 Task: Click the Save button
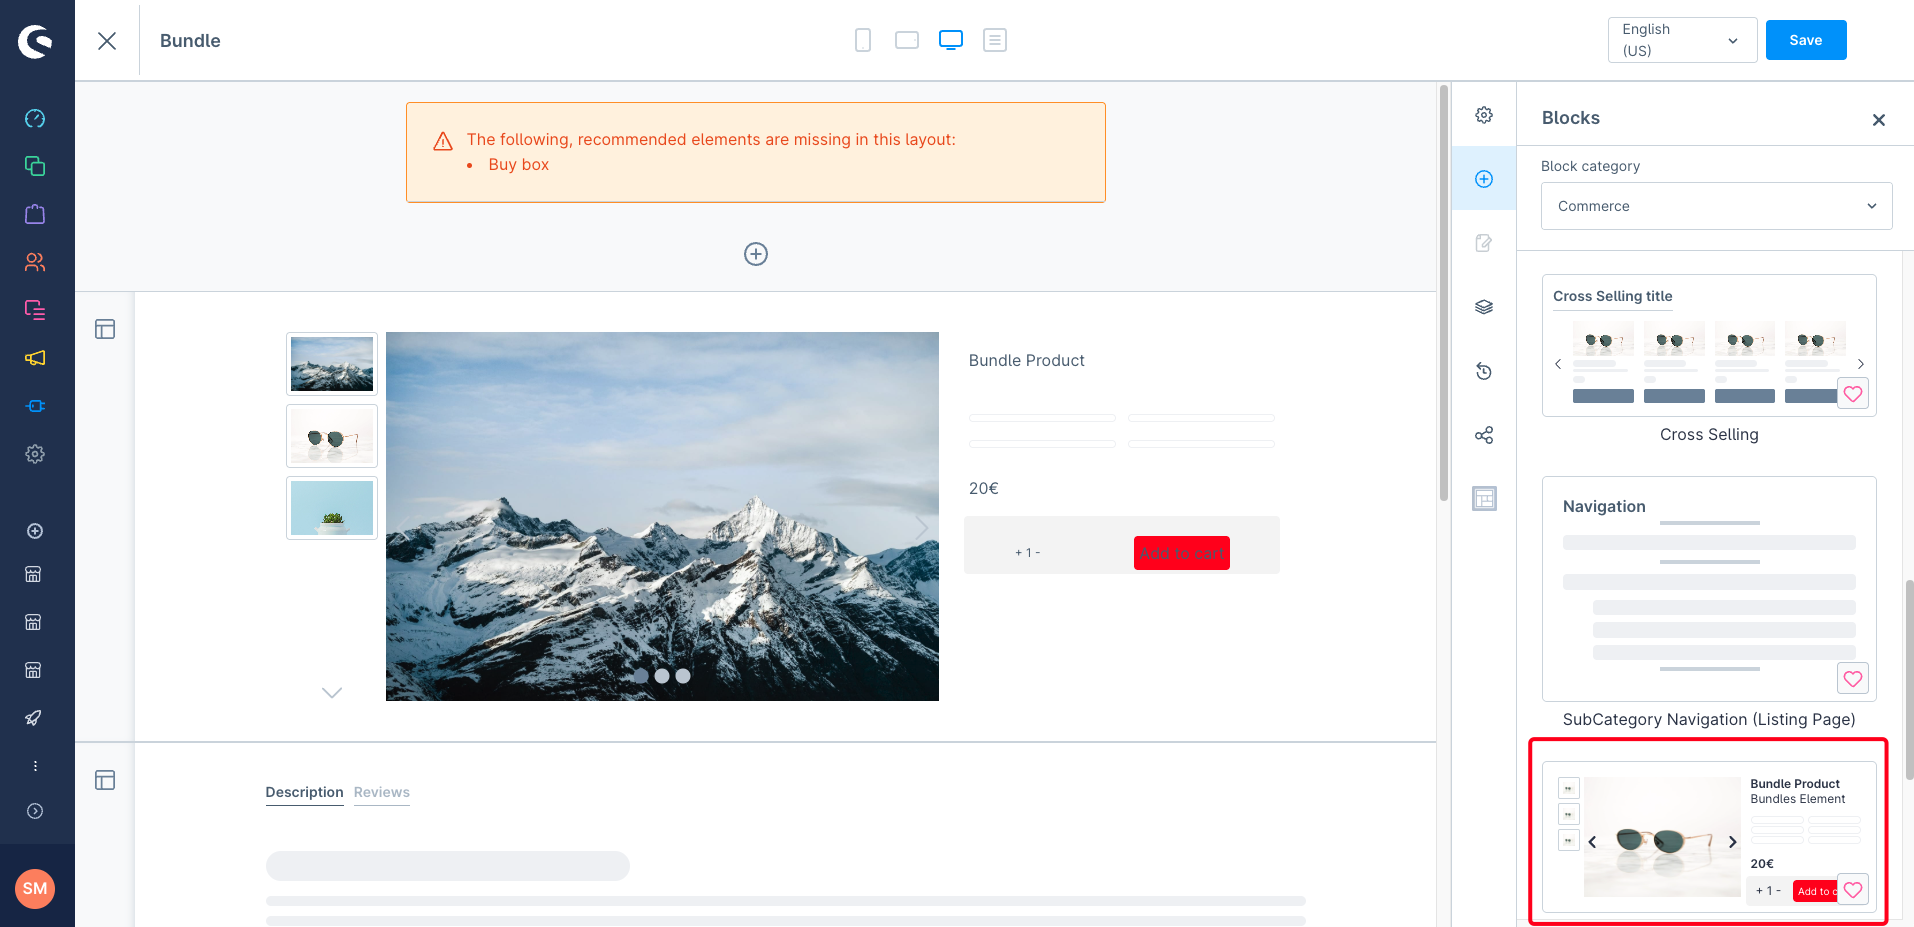click(1805, 40)
